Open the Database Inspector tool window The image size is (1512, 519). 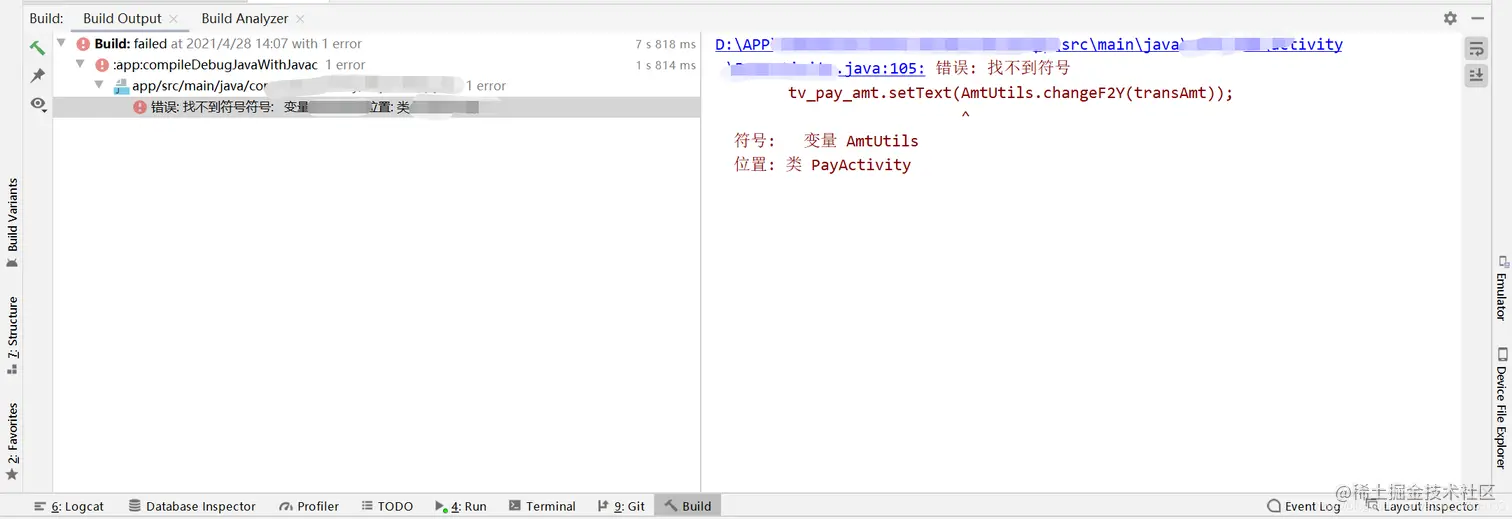pyautogui.click(x=192, y=506)
